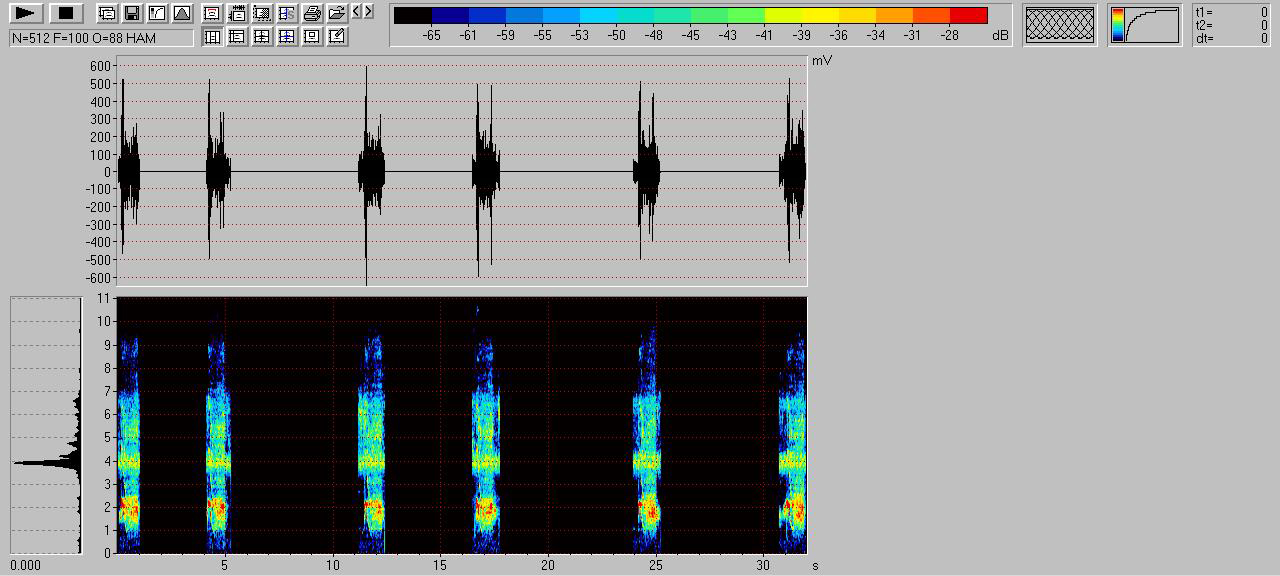Screen dimensions: 1280x576
Task: Click the amplitude spectrum side panel
Action: pos(46,425)
